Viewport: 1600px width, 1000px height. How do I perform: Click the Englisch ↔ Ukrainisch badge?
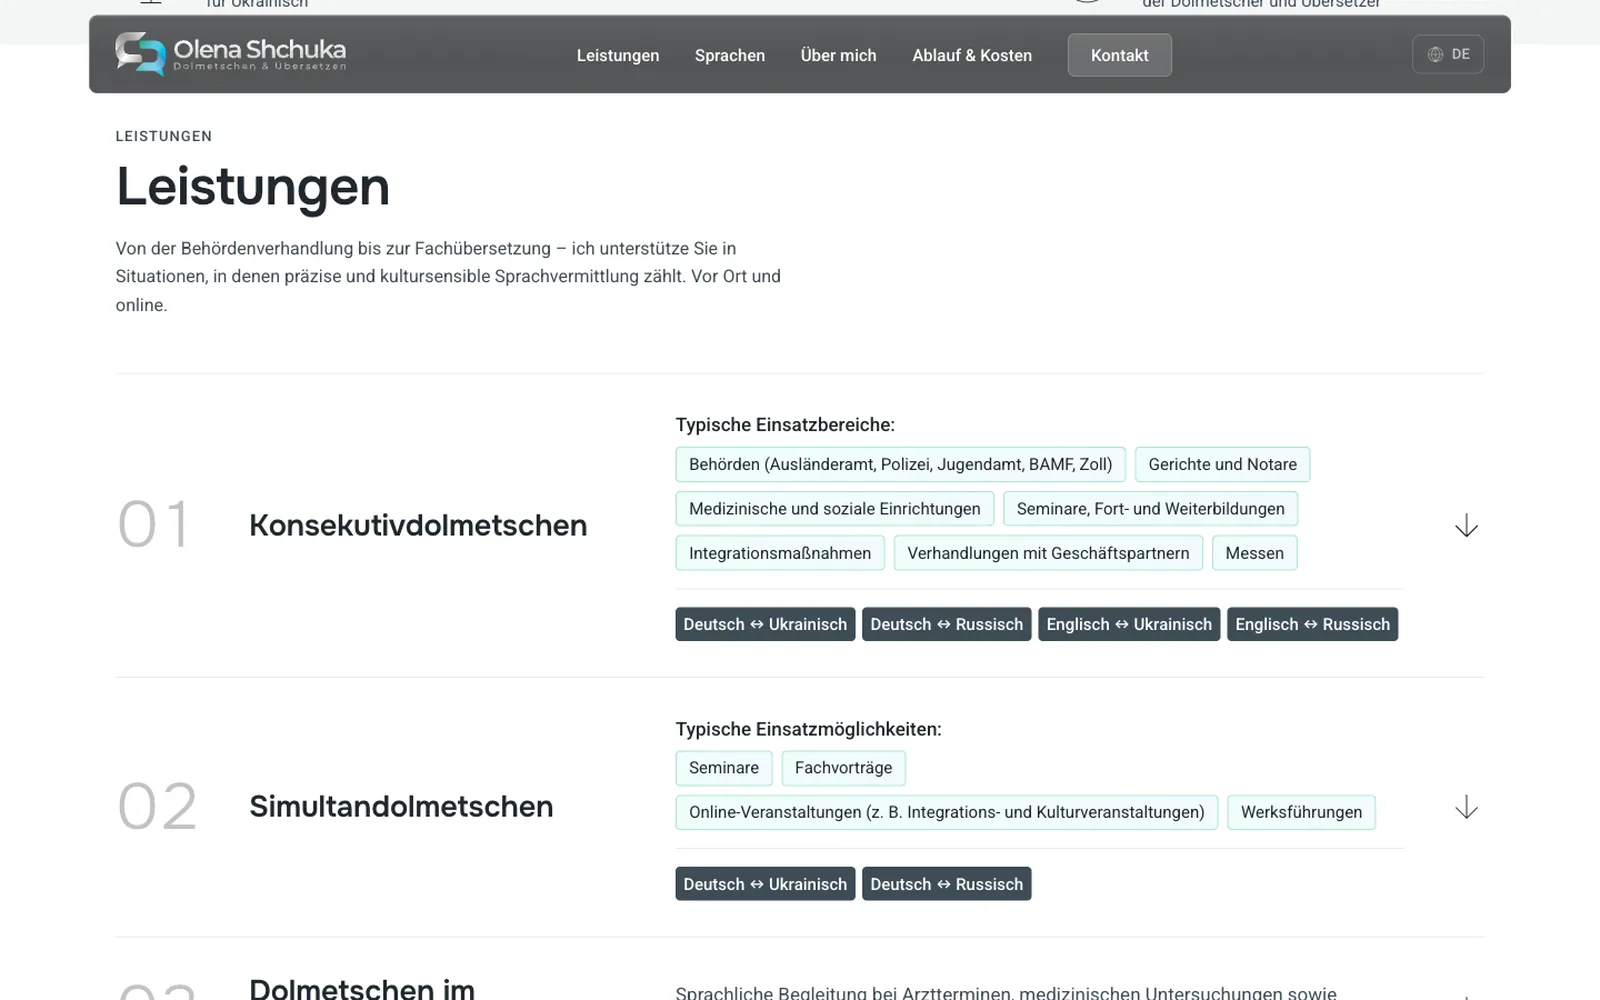pos(1129,624)
